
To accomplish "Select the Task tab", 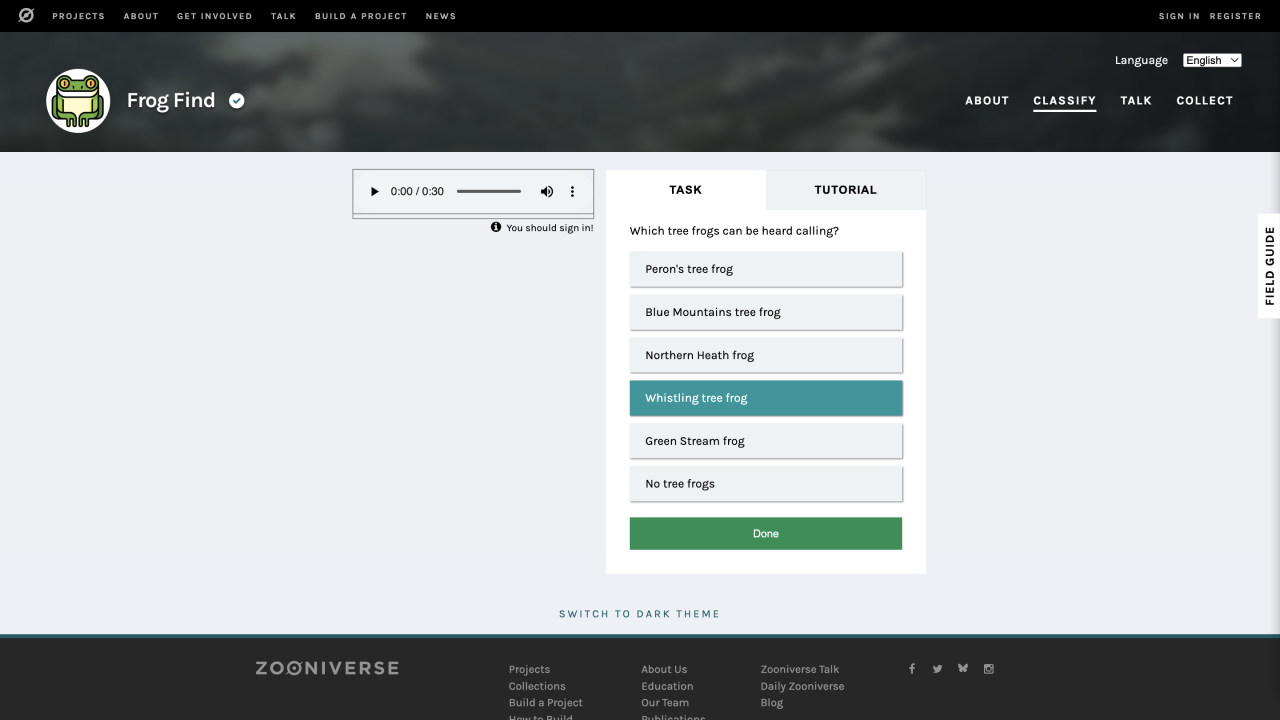I will [x=686, y=190].
